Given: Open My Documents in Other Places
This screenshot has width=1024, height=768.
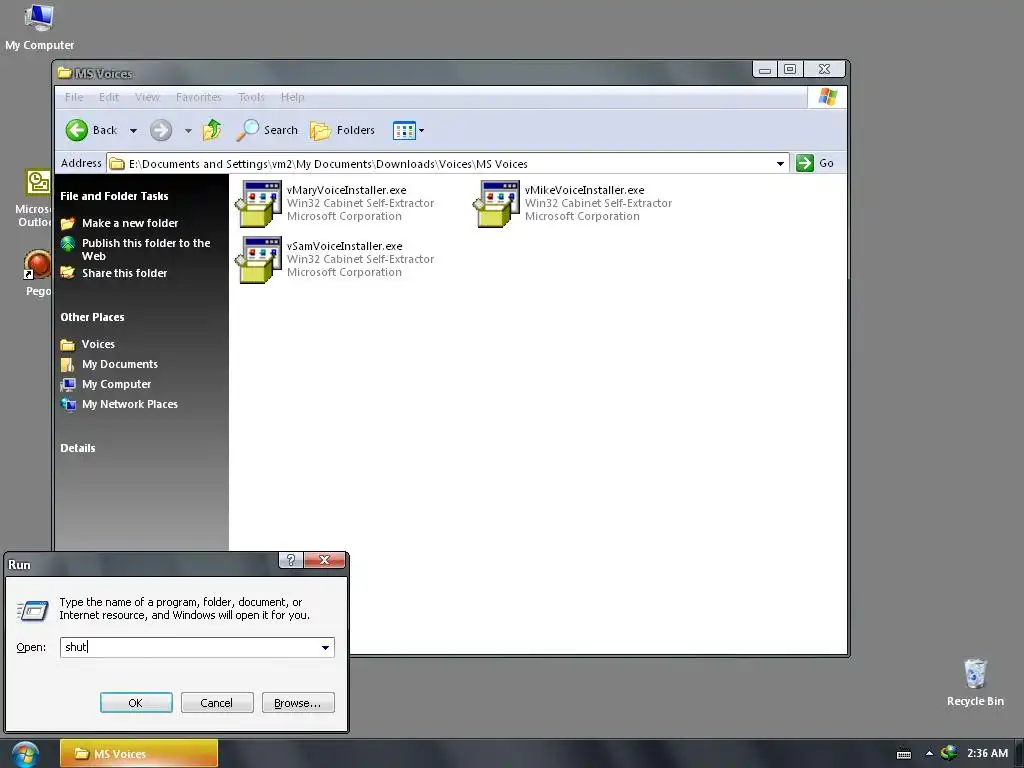Looking at the screenshot, I should [120, 364].
